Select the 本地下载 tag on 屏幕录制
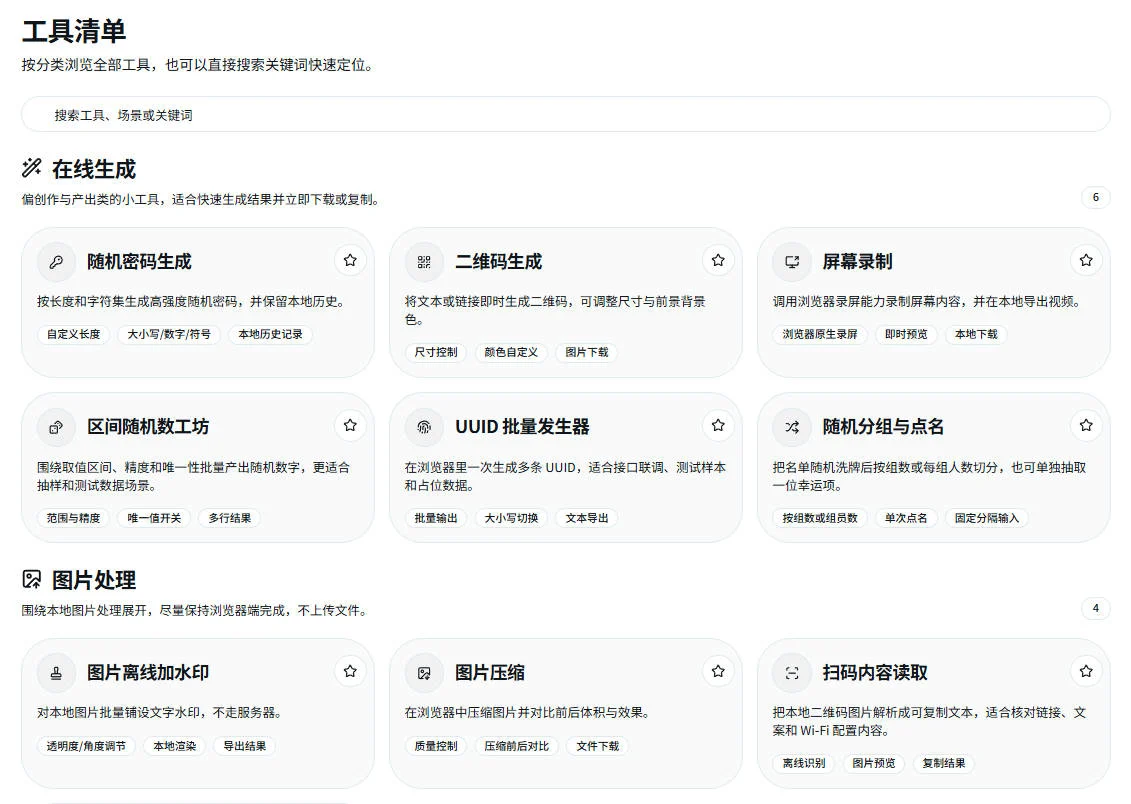This screenshot has width=1131, height=804. [x=975, y=334]
